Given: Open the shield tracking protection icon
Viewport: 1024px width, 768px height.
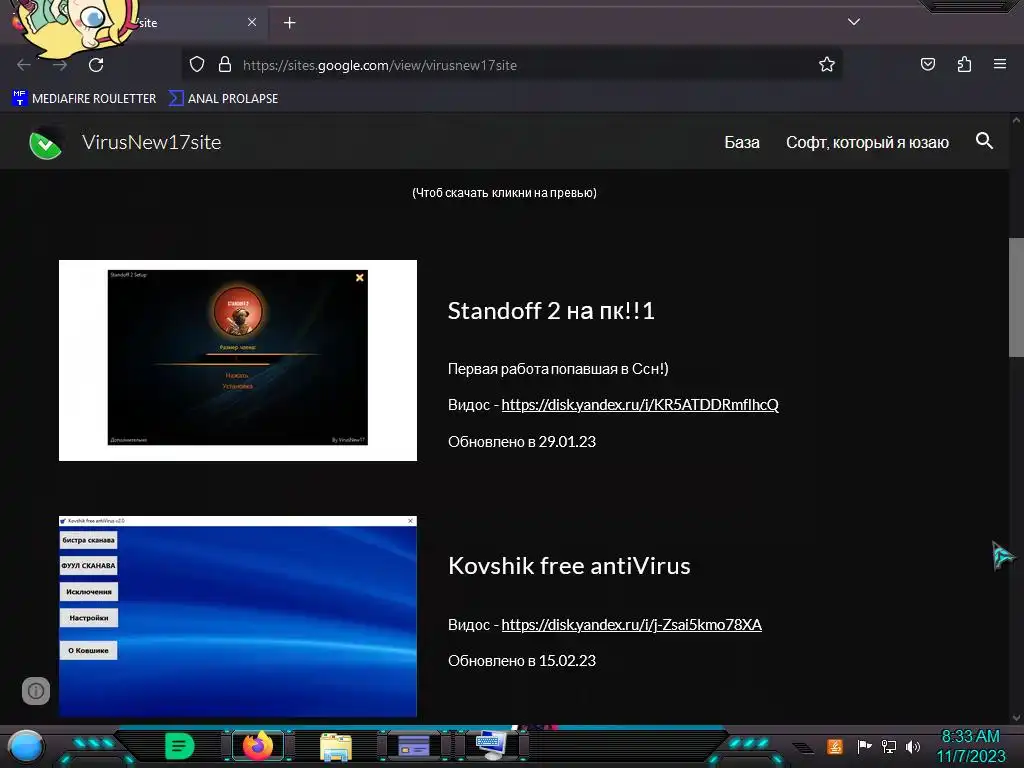Looking at the screenshot, I should (197, 65).
